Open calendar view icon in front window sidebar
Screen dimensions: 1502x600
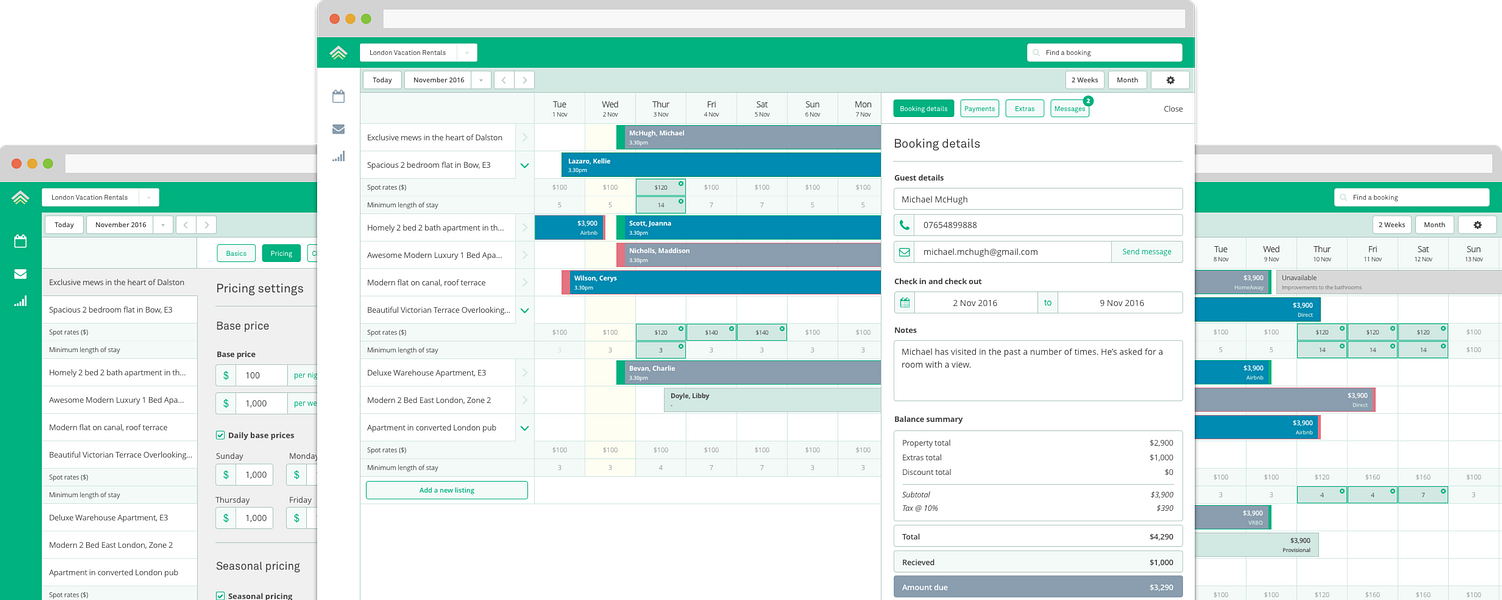(x=339, y=97)
